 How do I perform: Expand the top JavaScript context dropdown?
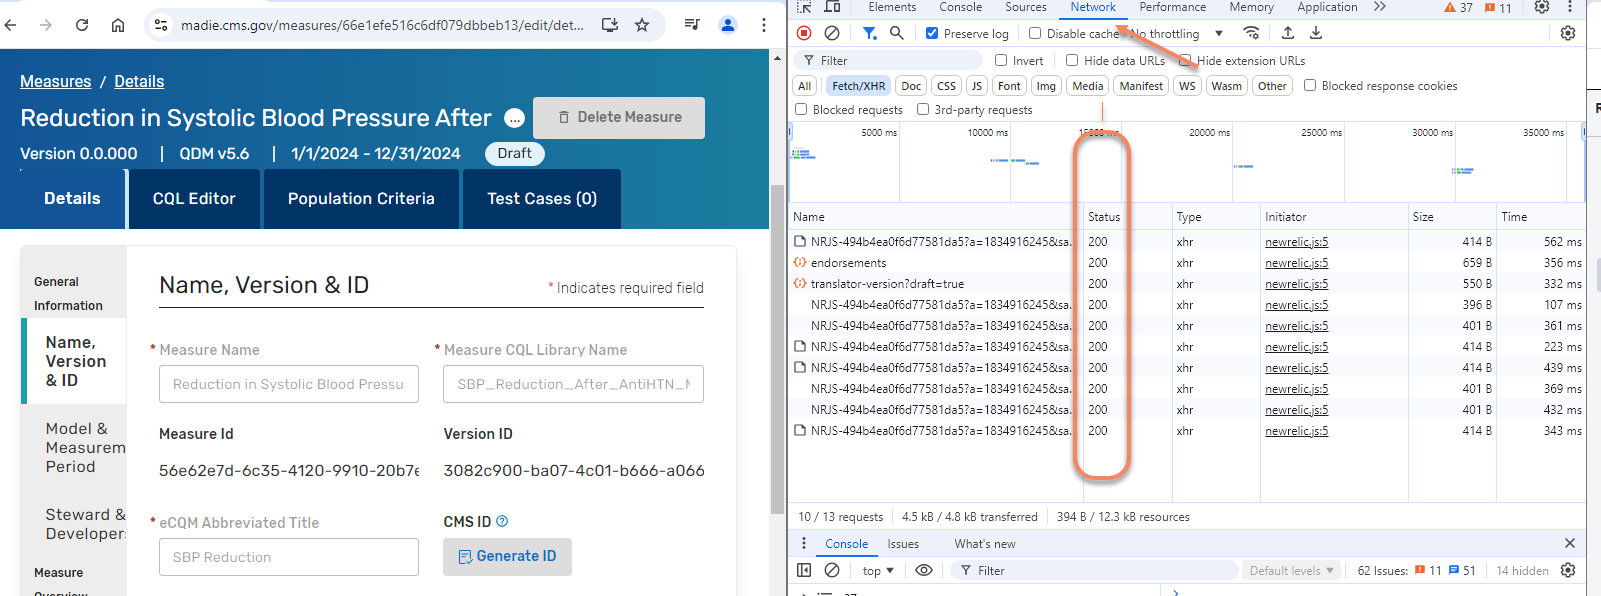[878, 571]
